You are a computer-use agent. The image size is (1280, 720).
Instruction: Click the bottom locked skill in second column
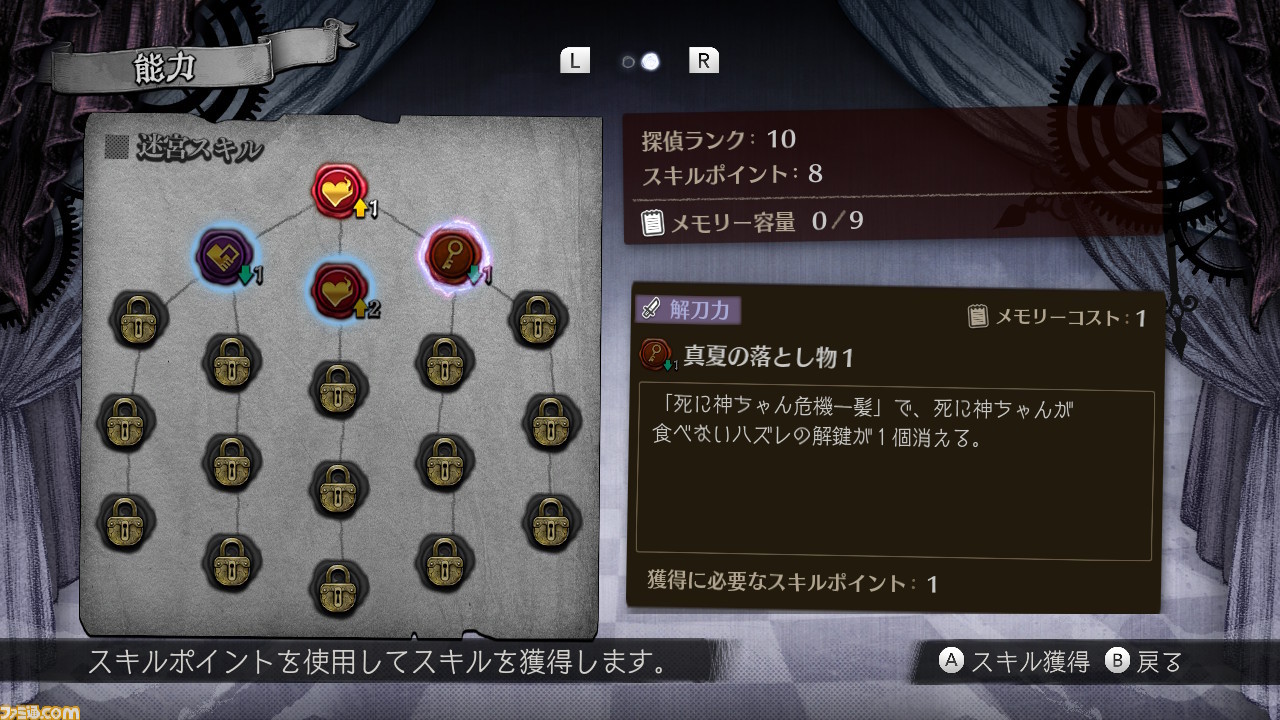coord(233,562)
